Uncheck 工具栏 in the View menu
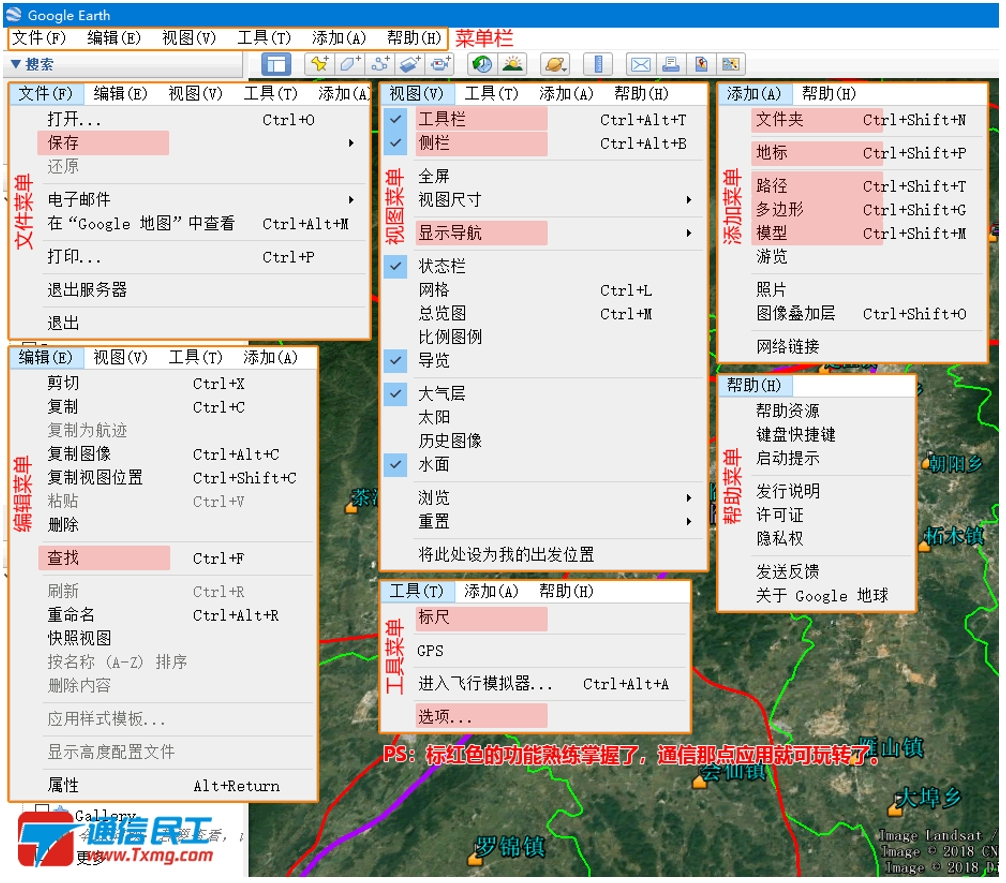The image size is (1006, 883). click(x=396, y=119)
